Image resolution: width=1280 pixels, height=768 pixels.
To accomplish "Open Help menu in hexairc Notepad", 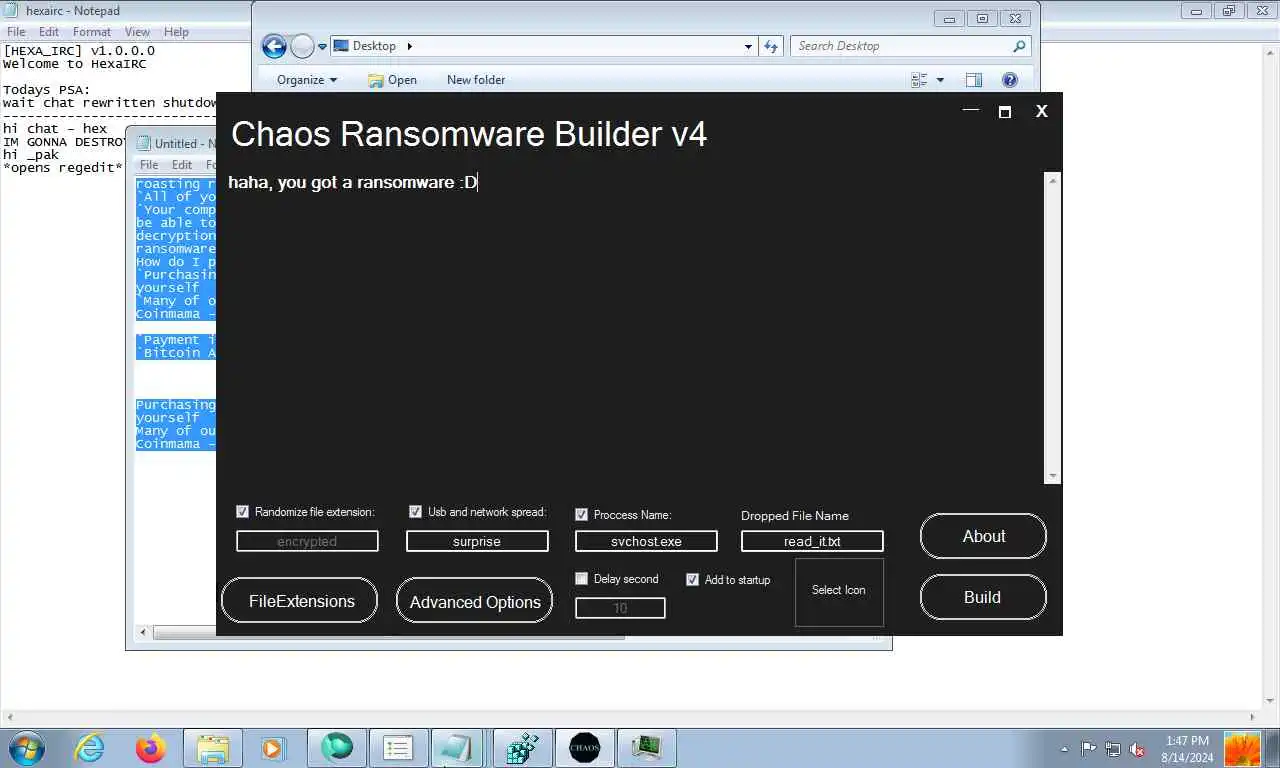I will pos(176,32).
